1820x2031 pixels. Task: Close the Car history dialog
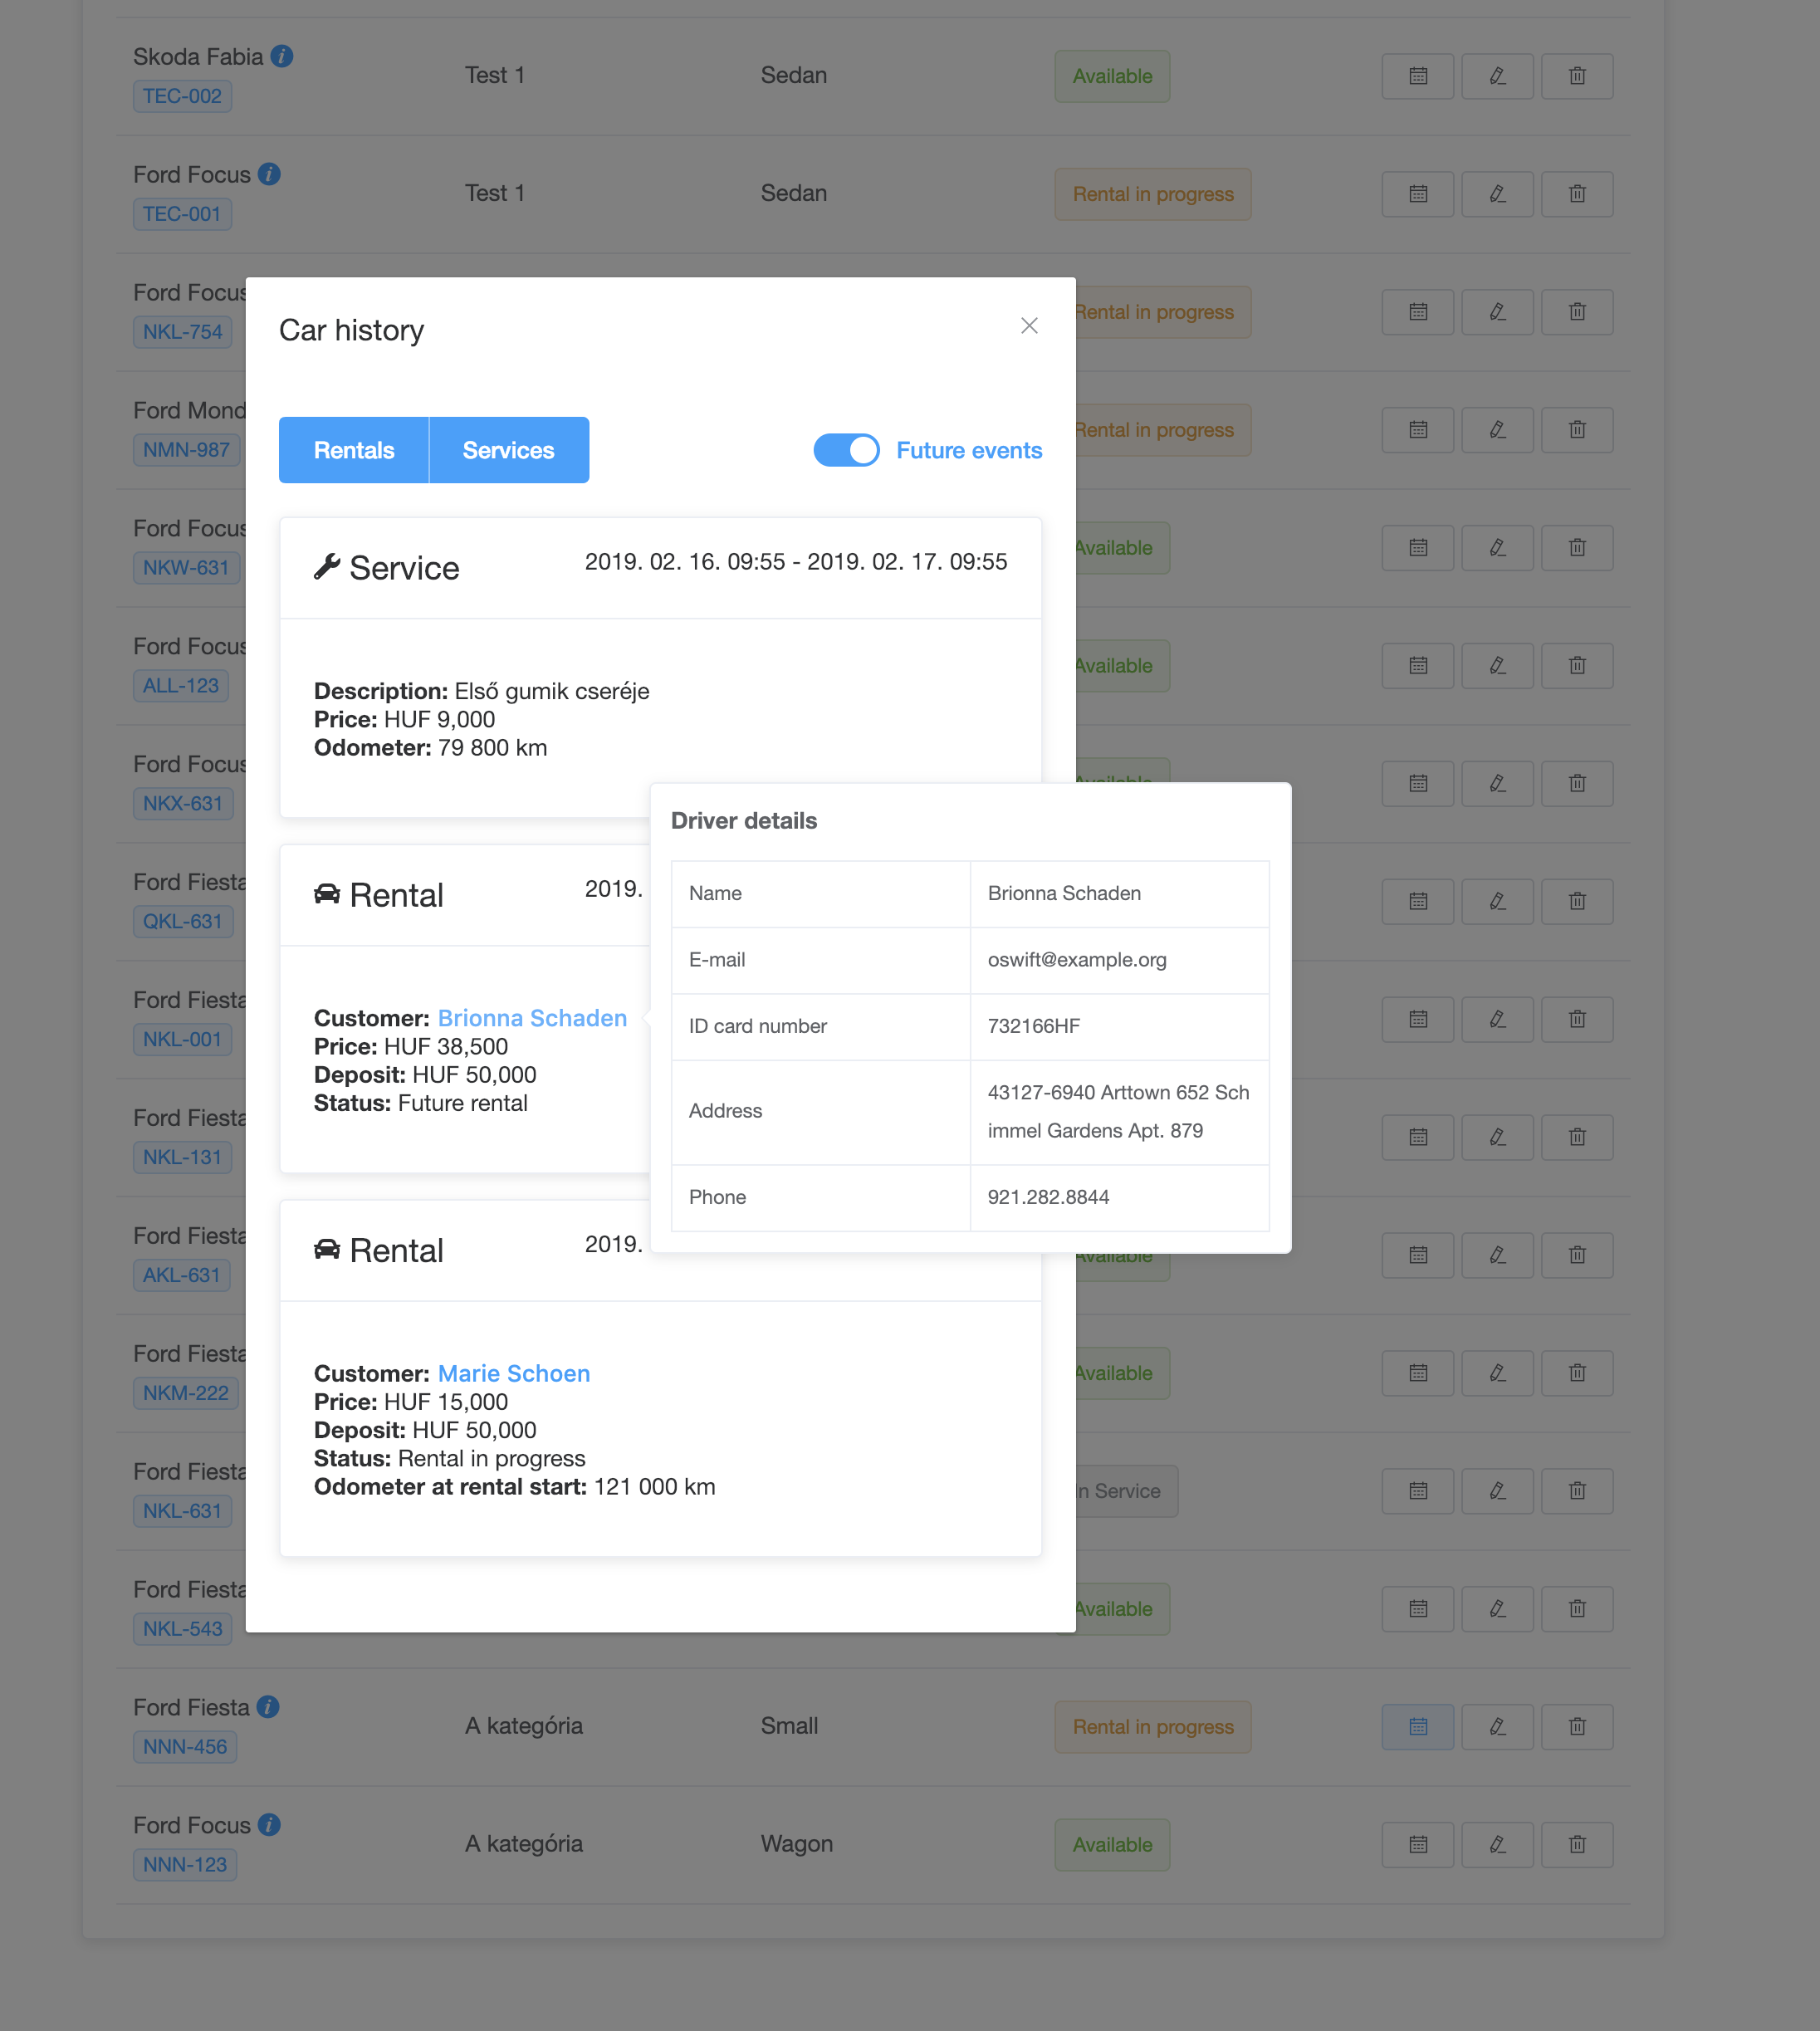coord(1029,326)
